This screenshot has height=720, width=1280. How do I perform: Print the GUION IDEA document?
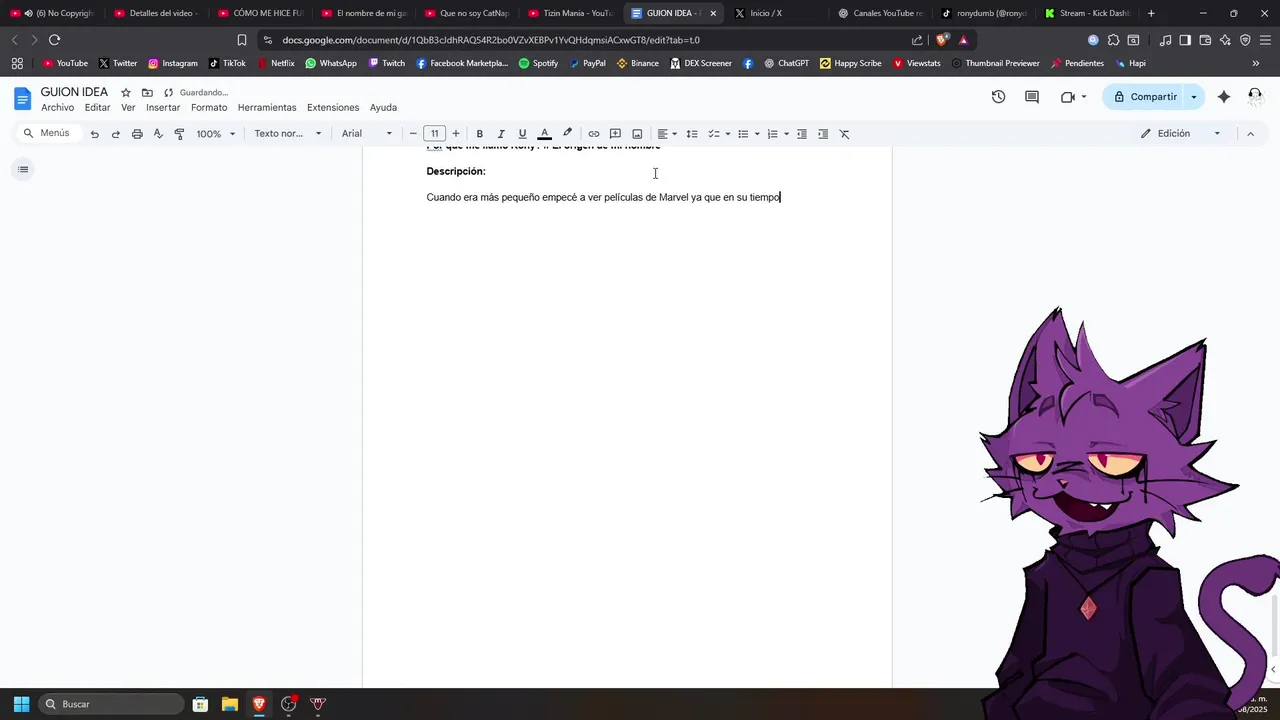tap(137, 134)
